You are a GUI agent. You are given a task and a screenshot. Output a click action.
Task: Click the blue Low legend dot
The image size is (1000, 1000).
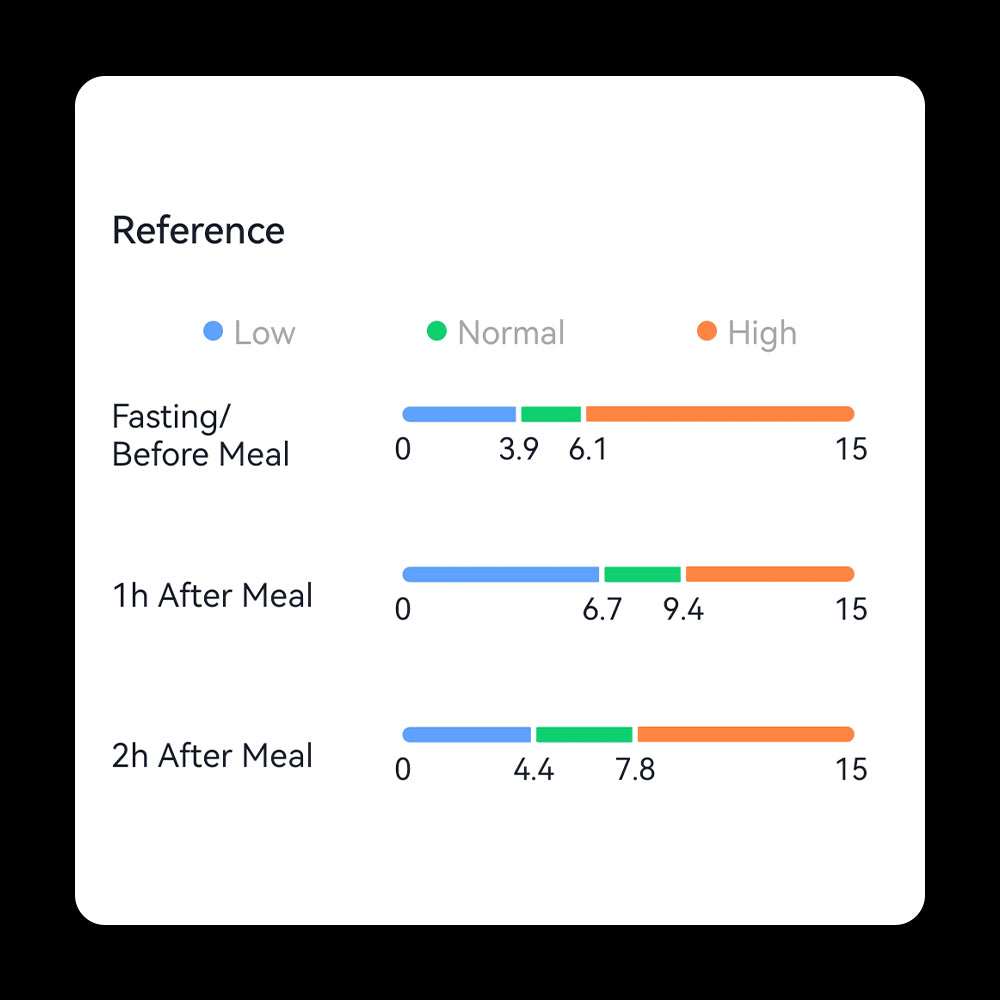coord(213,331)
